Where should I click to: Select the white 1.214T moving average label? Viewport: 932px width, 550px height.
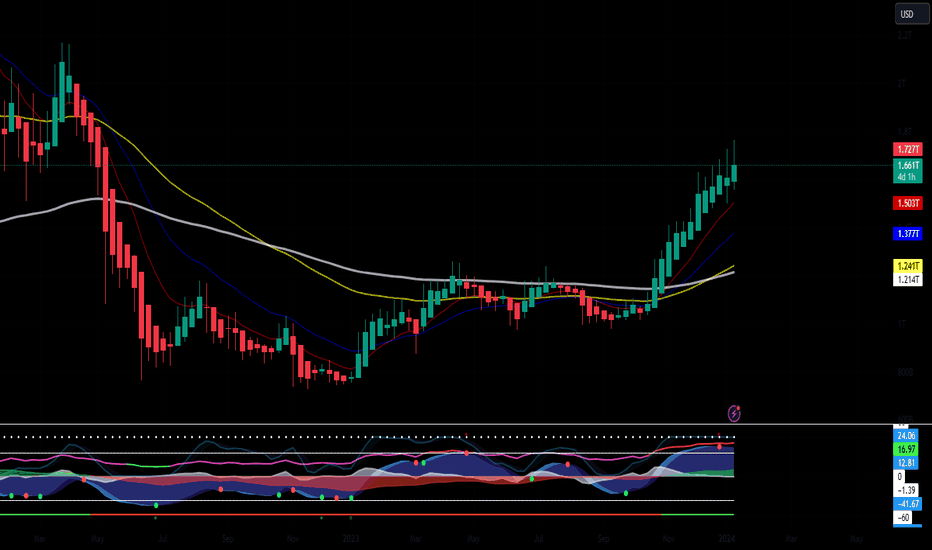click(x=908, y=279)
